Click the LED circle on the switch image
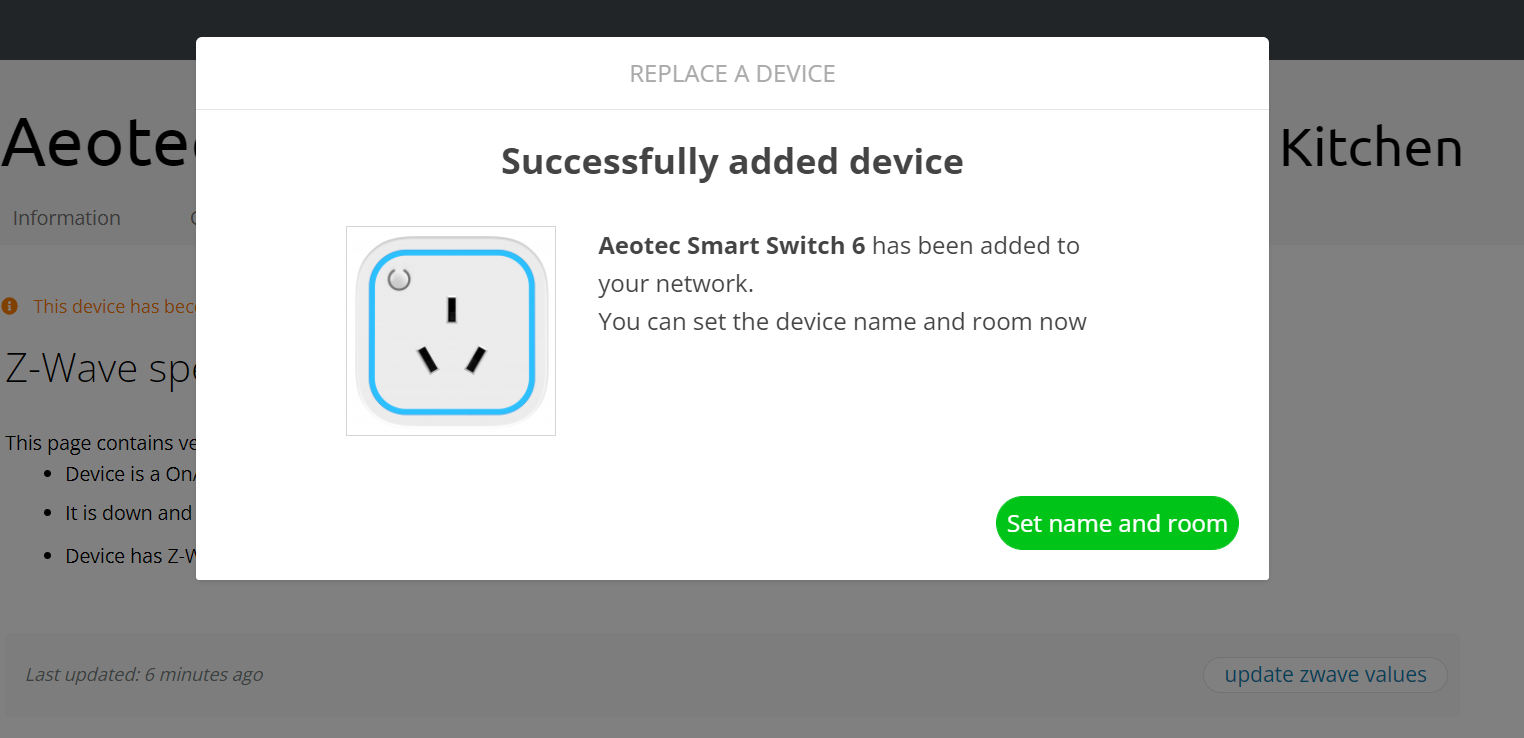 tap(399, 279)
